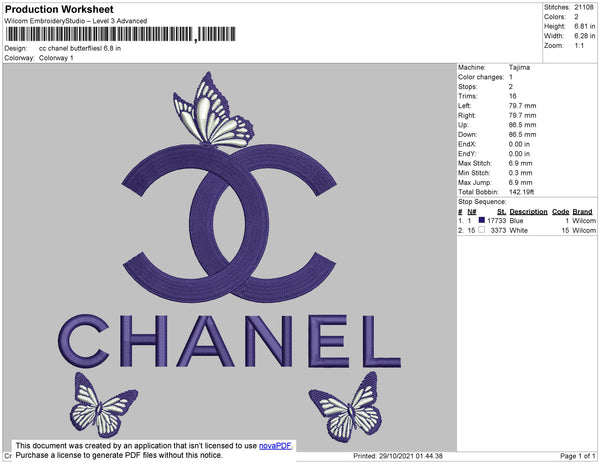This screenshot has height=464, width=600.
Task: Click the novaPDF hyperlink
Action: tap(275, 446)
